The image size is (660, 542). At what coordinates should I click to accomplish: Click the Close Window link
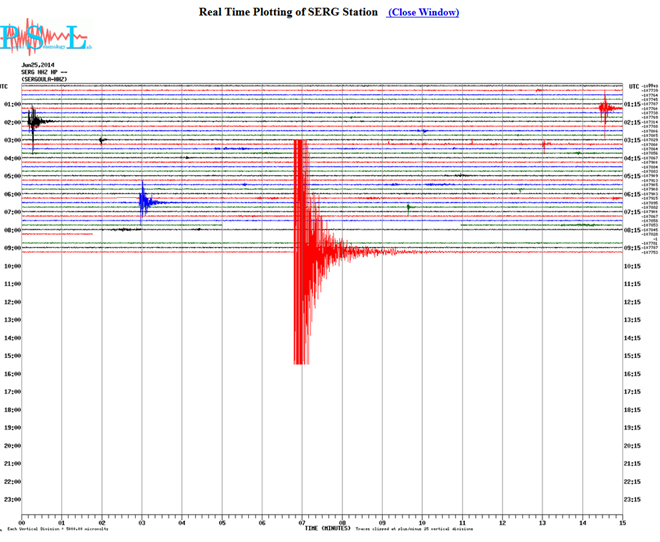423,12
